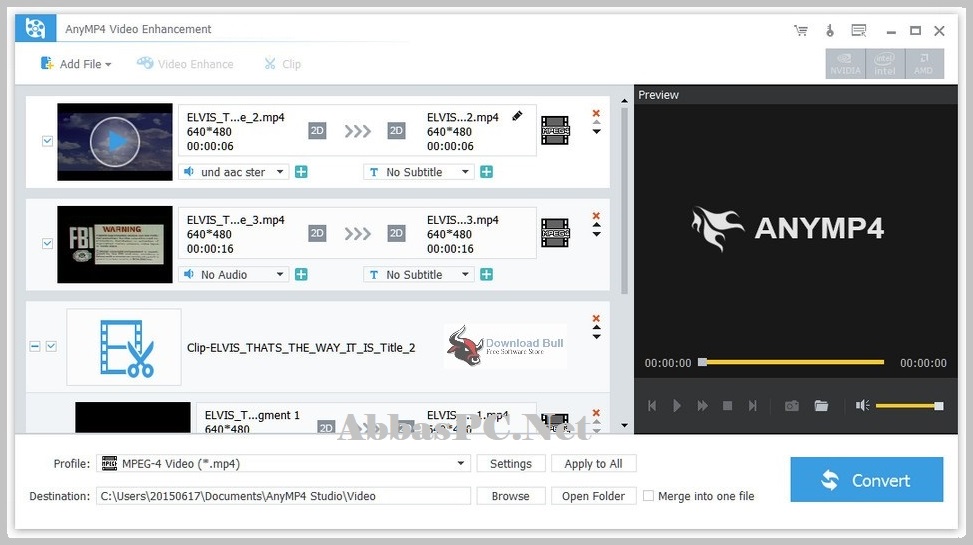
Task: Browse for a destination folder
Action: click(x=511, y=496)
